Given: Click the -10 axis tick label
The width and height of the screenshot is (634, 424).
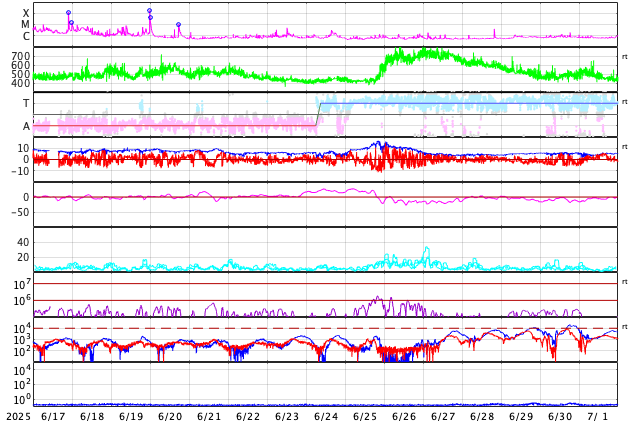Looking at the screenshot, I should pos(19,171).
